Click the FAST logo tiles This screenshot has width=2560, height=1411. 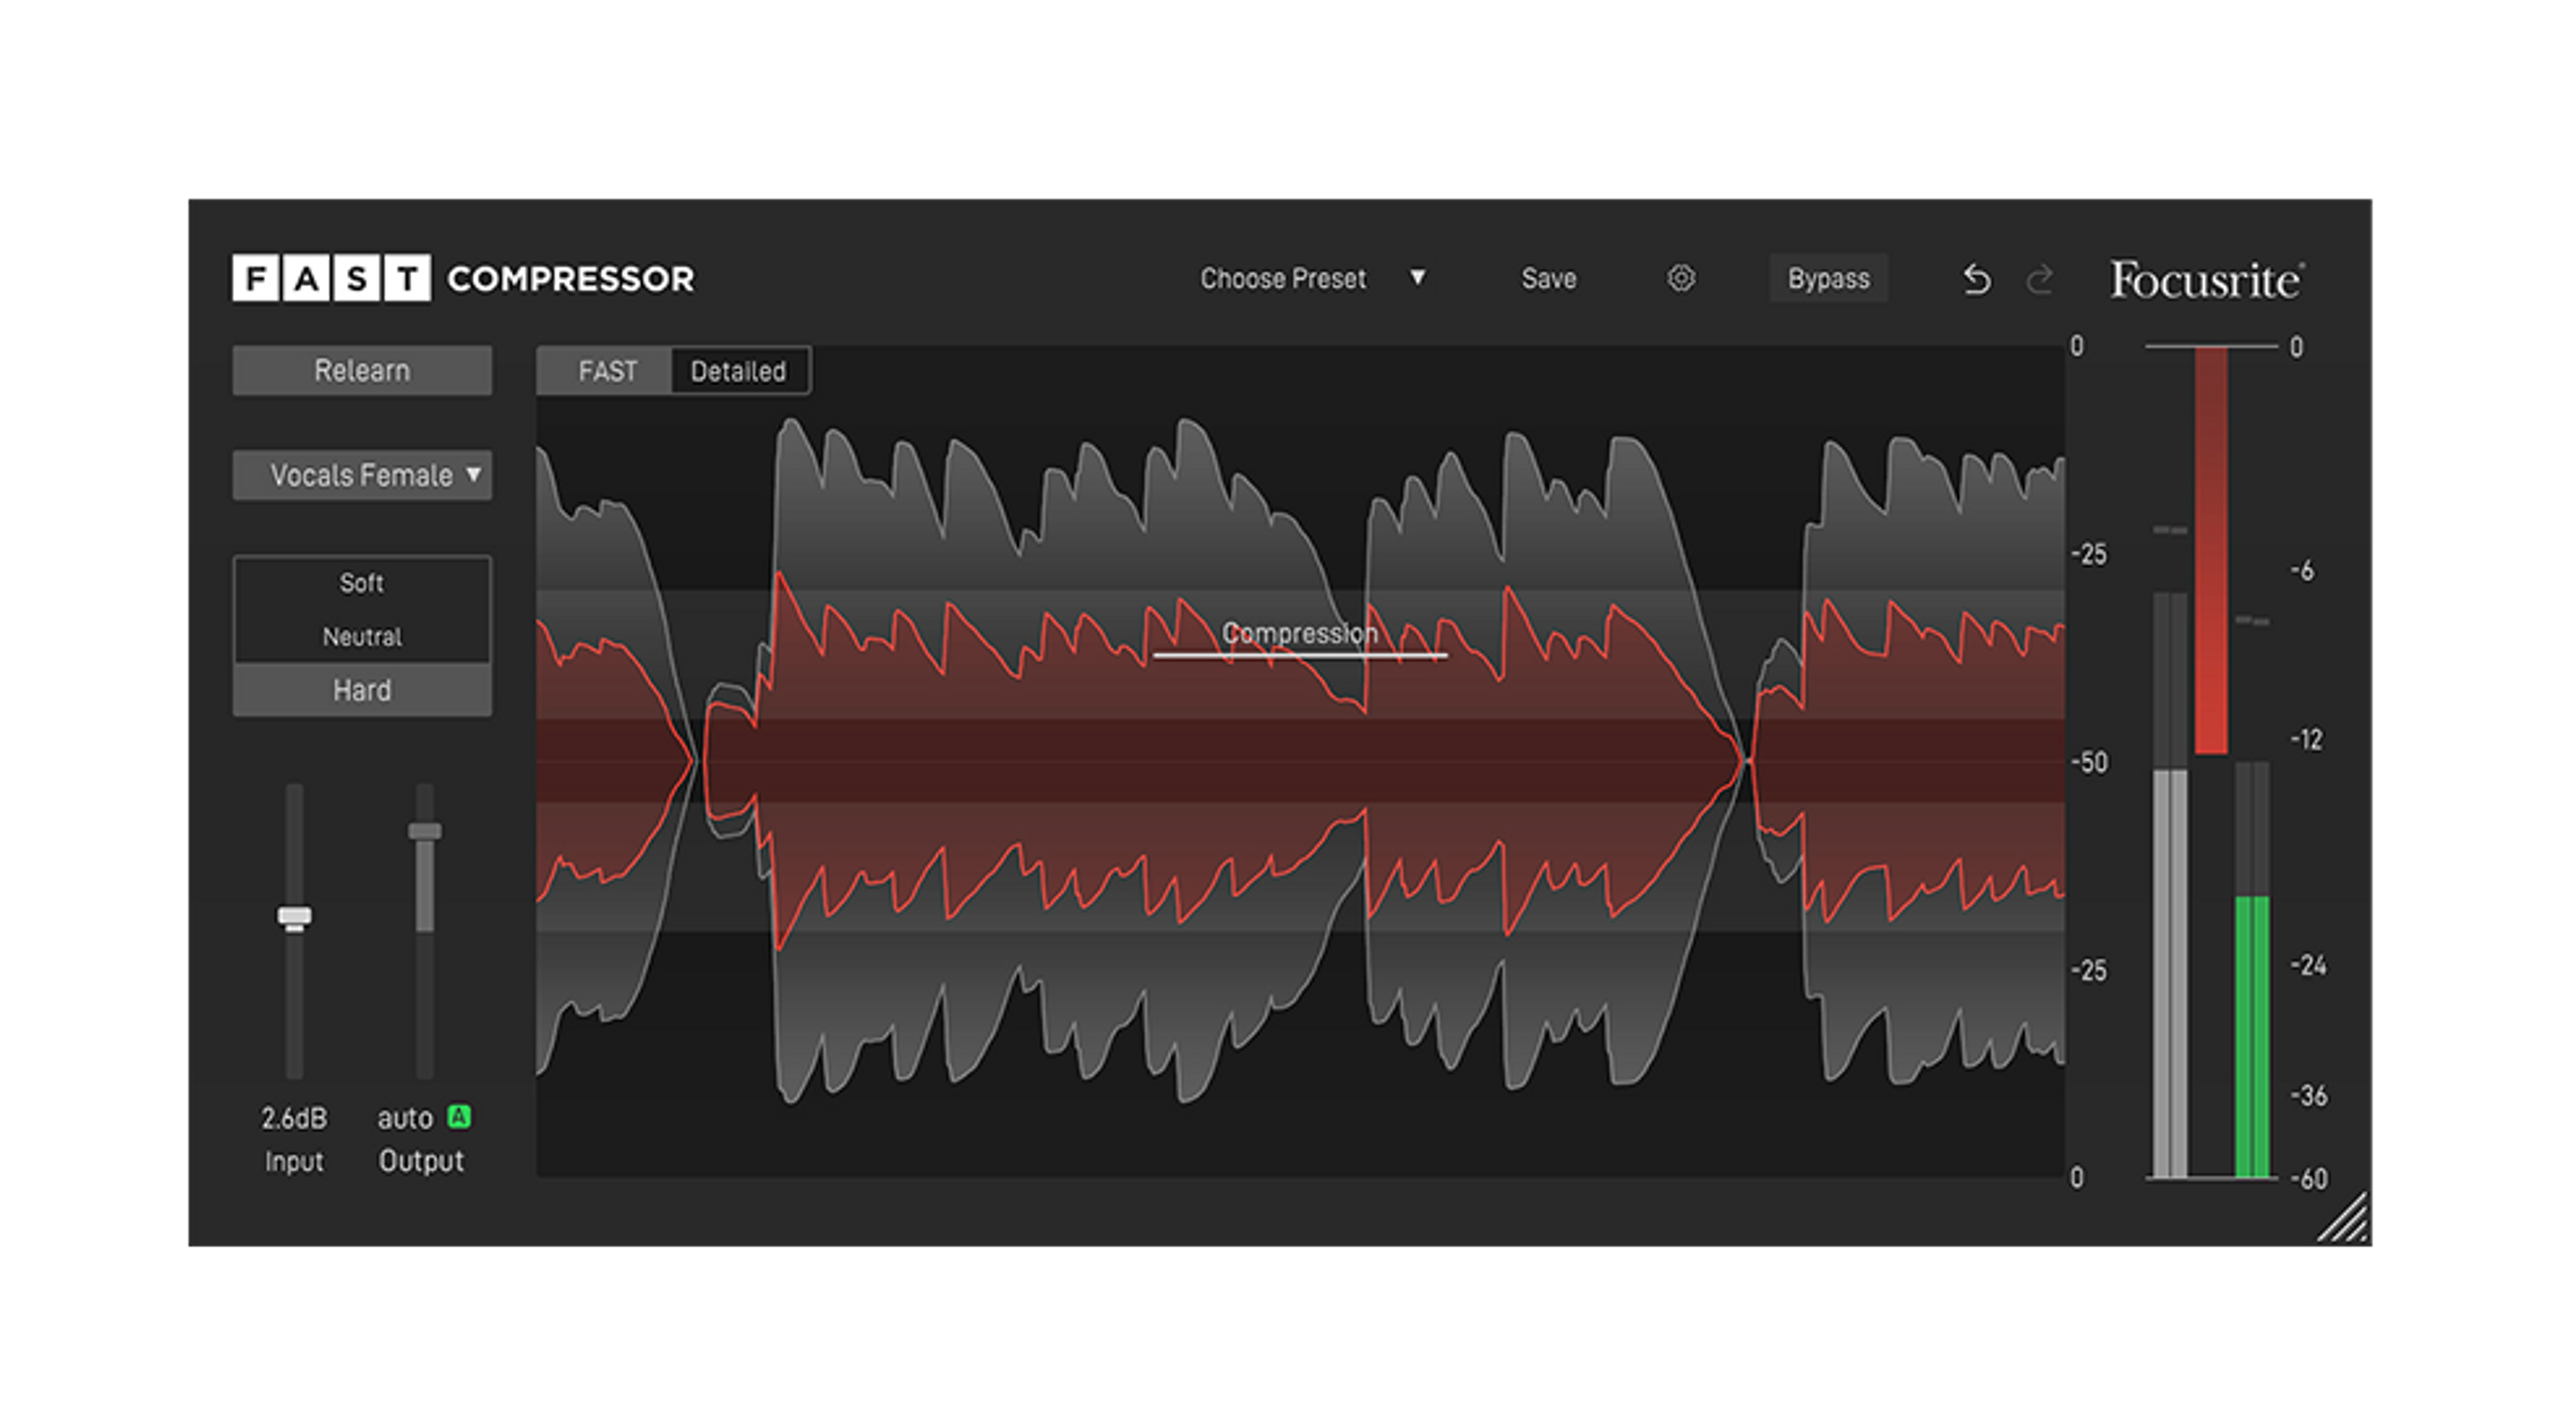click(331, 277)
